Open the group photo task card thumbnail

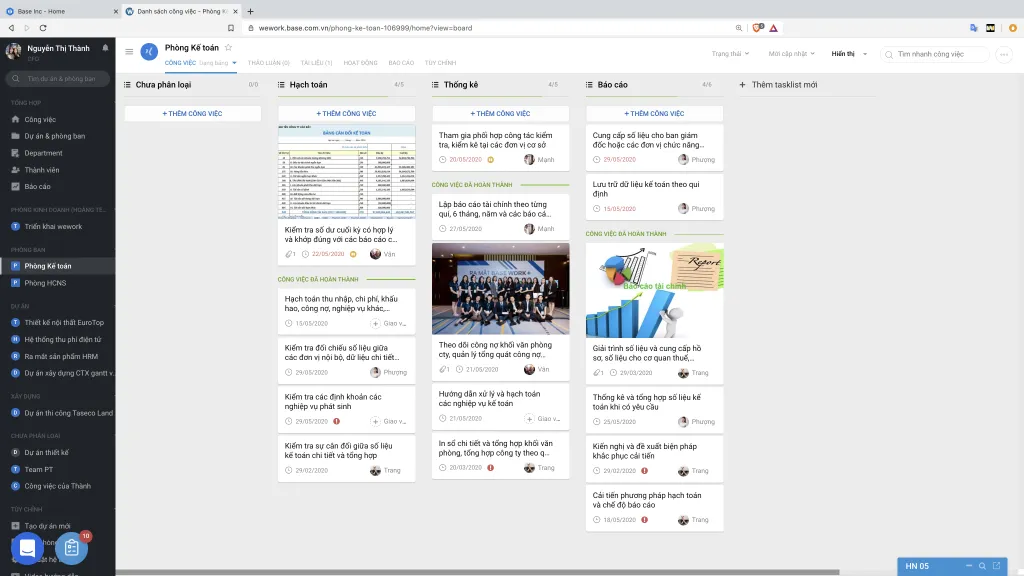pos(500,289)
